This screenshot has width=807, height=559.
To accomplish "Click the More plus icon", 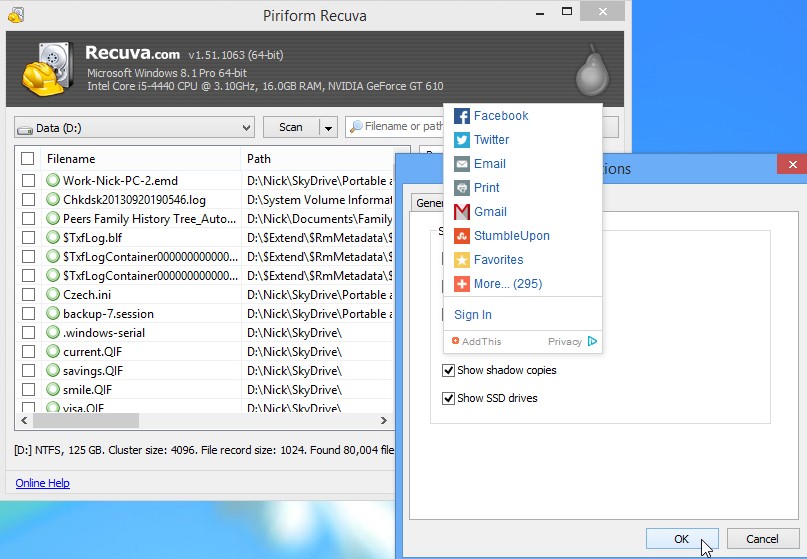I will tap(462, 284).
